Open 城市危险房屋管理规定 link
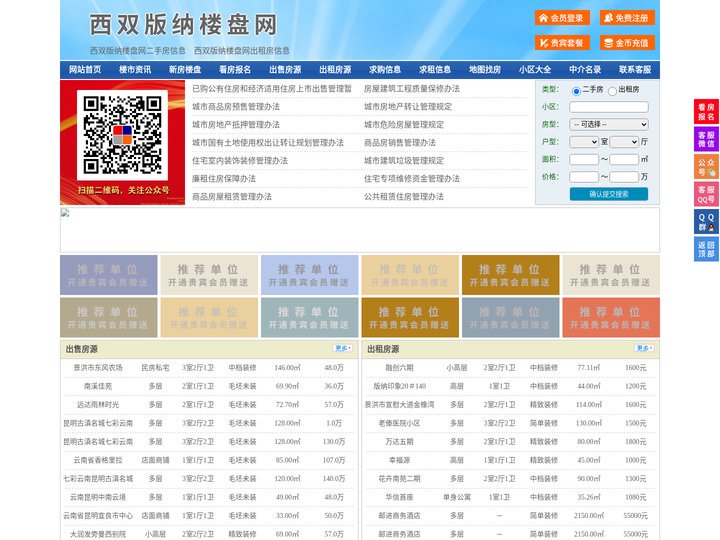Screen dimensions: 720x540 pos(404,124)
